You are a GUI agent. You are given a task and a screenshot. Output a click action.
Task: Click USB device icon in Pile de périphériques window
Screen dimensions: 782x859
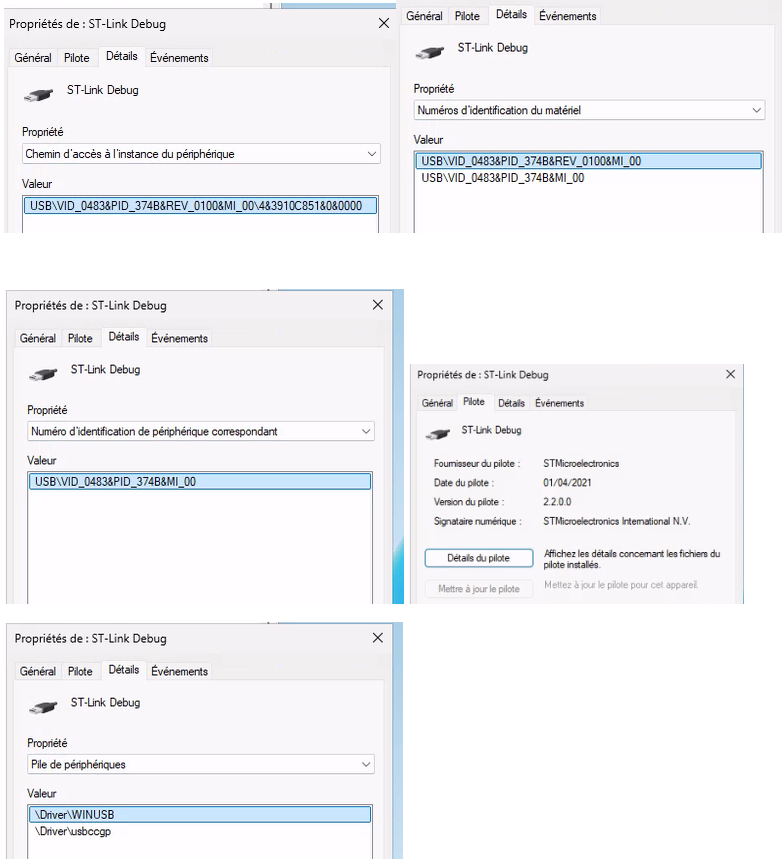pos(43,708)
